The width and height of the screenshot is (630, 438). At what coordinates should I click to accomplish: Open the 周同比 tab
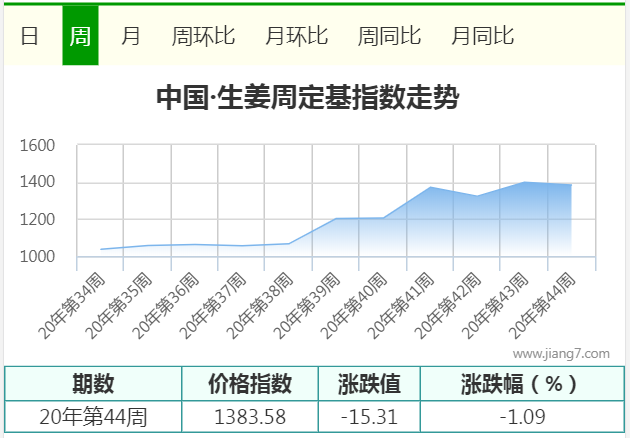[389, 36]
